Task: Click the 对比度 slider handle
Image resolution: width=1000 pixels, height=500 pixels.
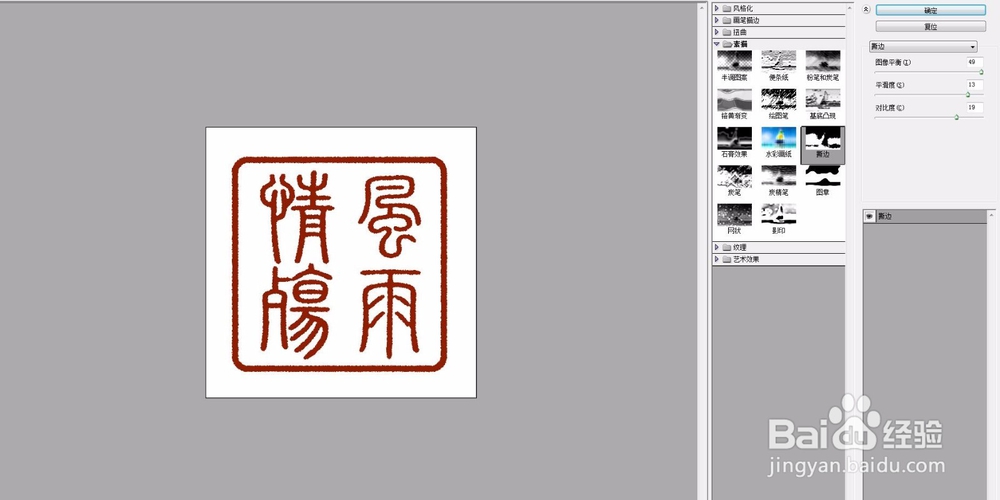Action: tap(956, 117)
